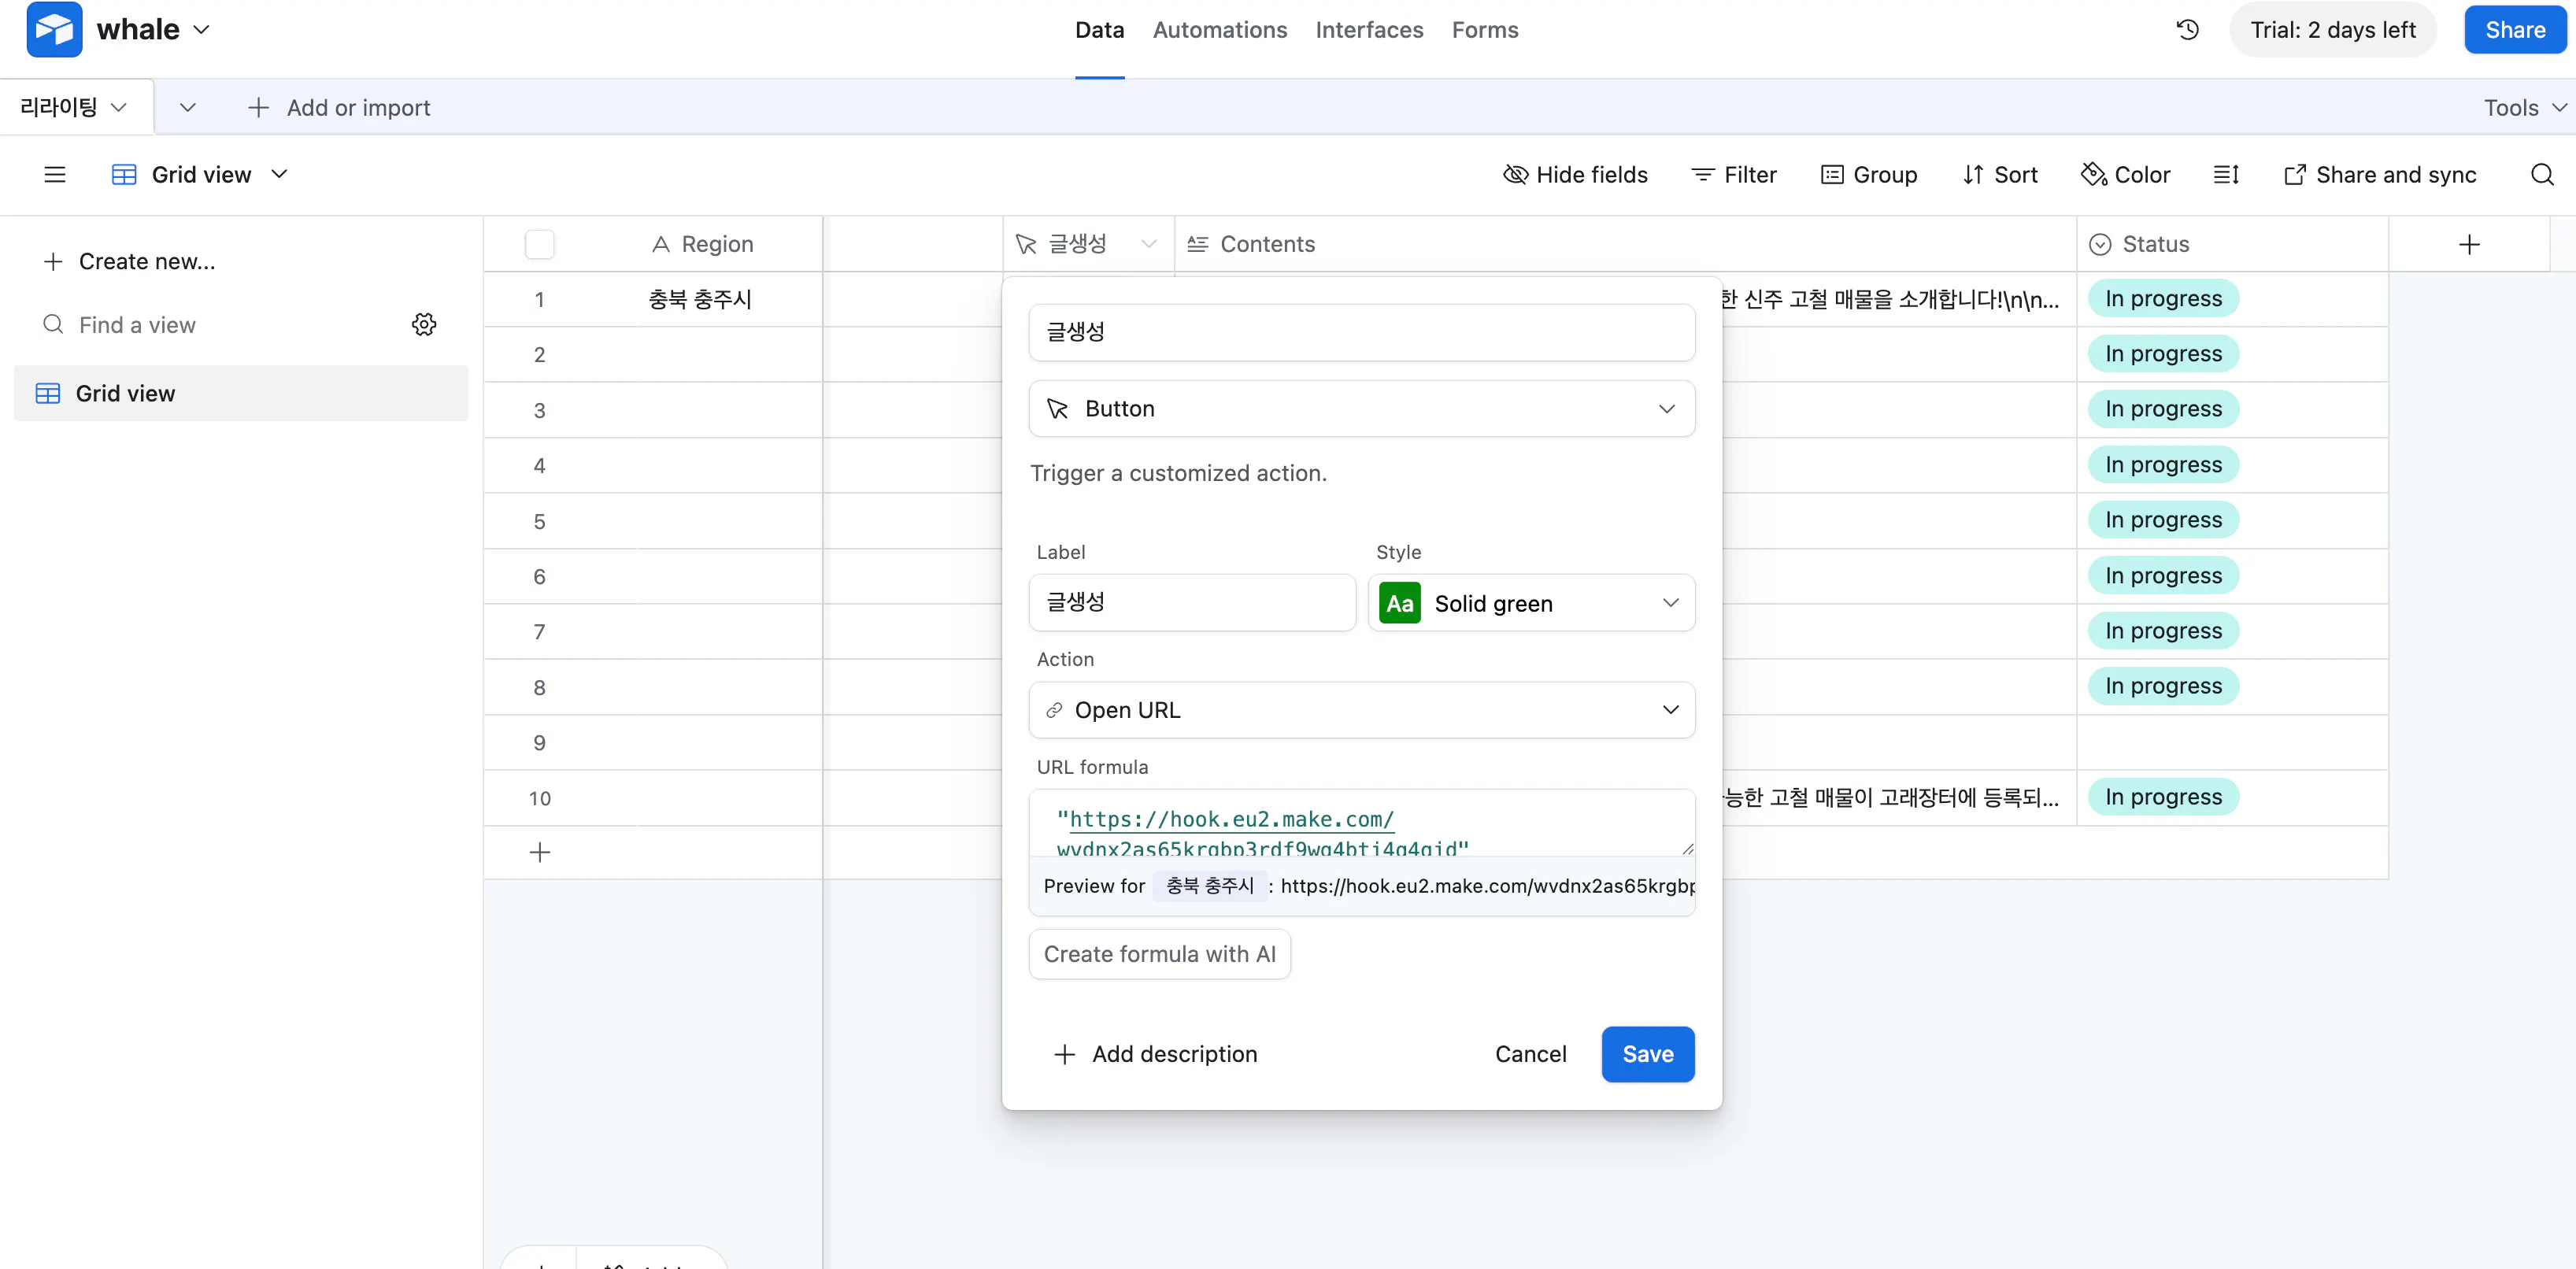
Task: Open the field type dropdown showing Button
Action: (1361, 408)
